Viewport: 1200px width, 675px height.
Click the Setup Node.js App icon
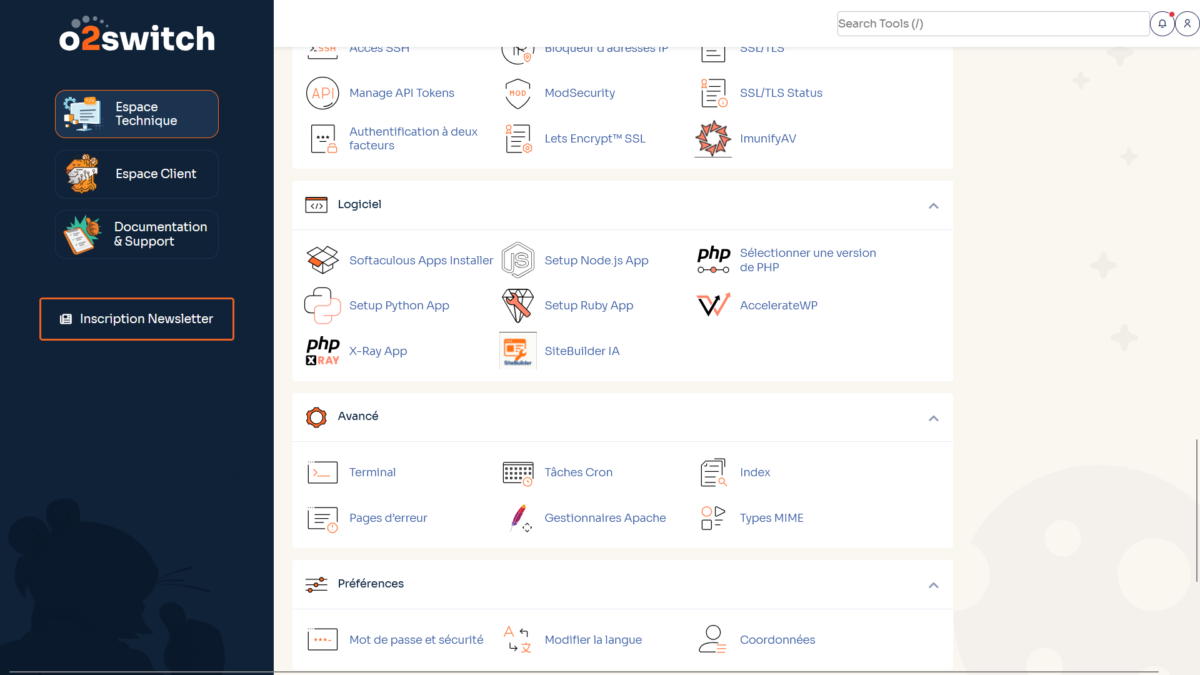(517, 260)
